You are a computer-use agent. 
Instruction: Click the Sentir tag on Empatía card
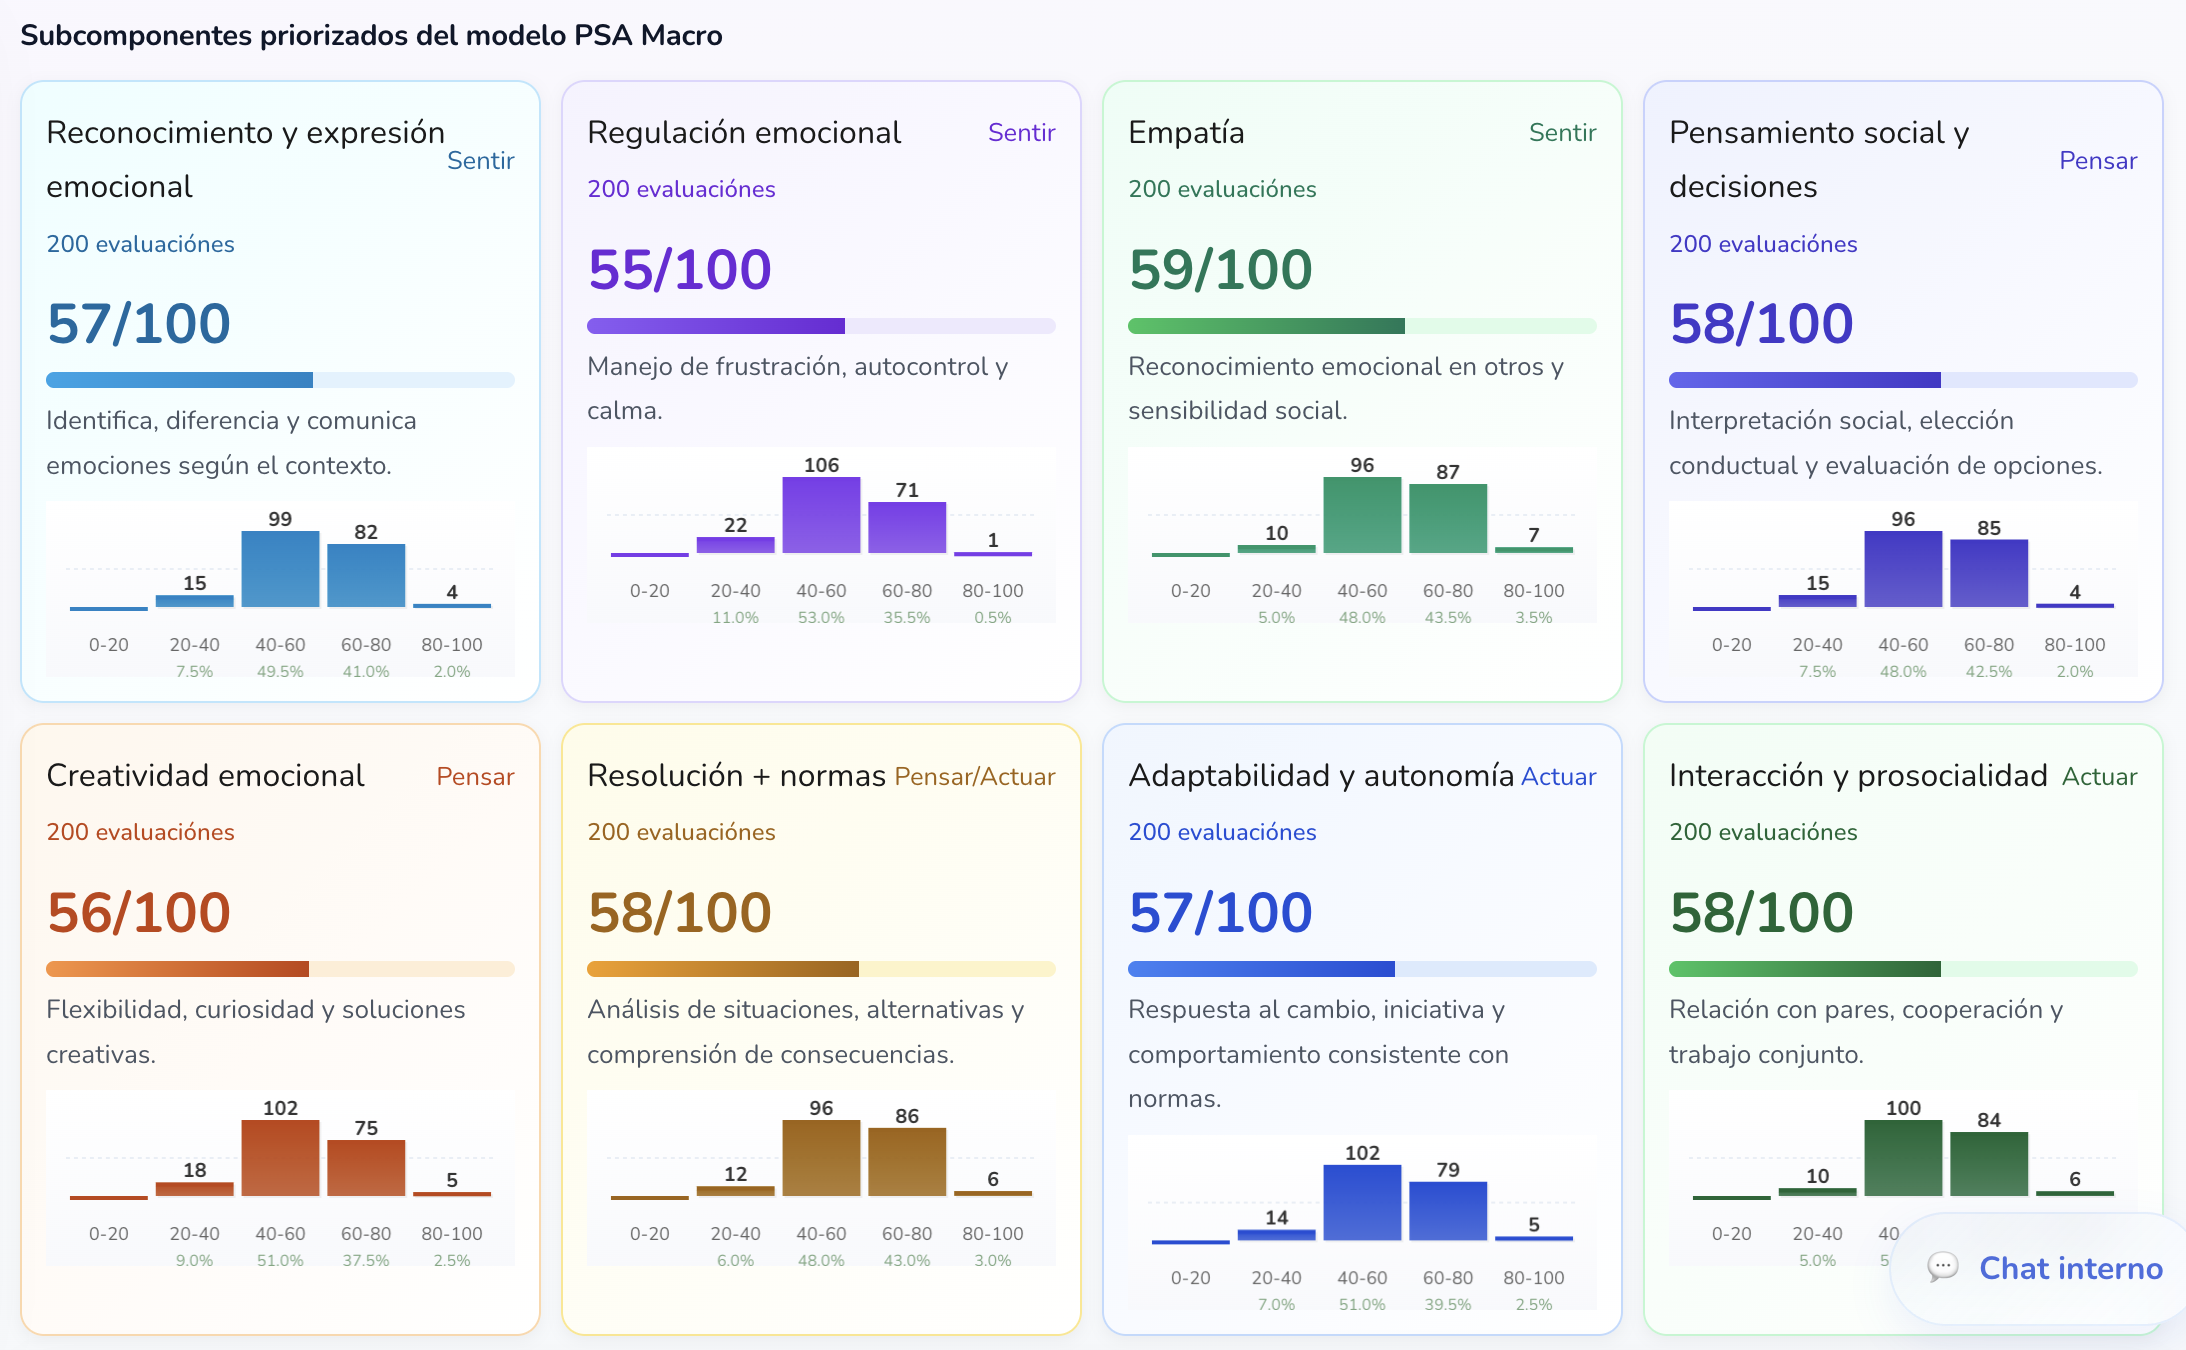pyautogui.click(x=1562, y=132)
